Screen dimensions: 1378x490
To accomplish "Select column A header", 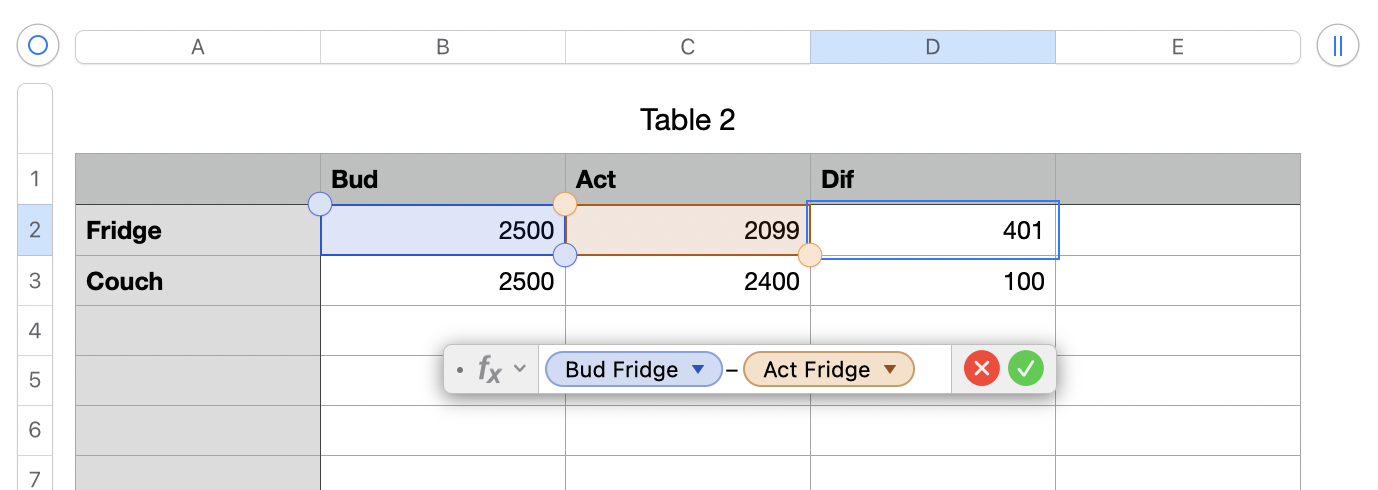I will 198,47.
